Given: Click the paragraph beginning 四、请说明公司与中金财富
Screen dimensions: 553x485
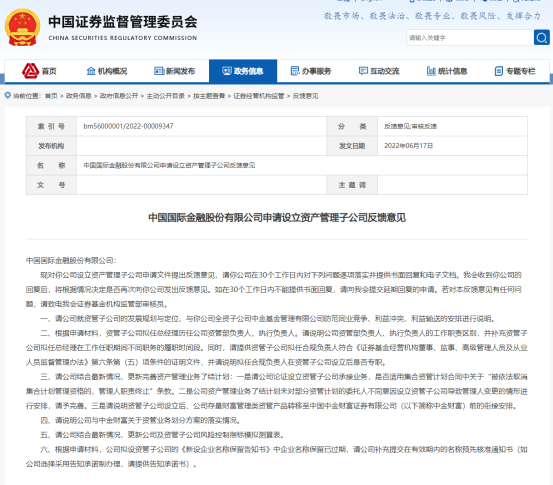Looking at the screenshot, I should tap(141, 420).
